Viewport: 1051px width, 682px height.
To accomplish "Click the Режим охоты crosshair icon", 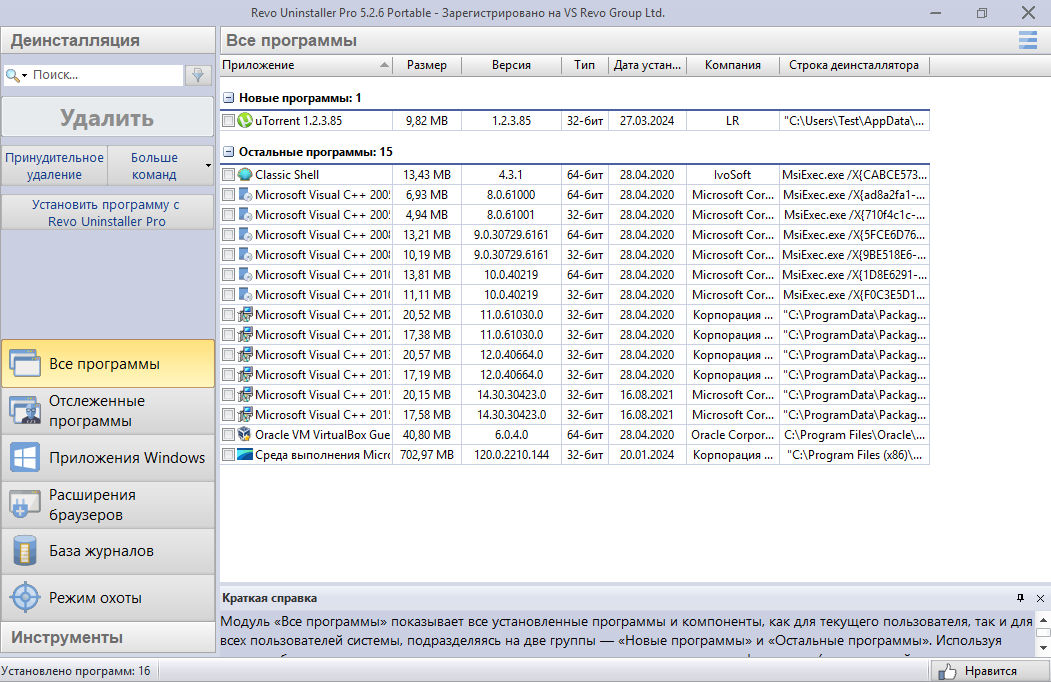I will click(x=25, y=598).
